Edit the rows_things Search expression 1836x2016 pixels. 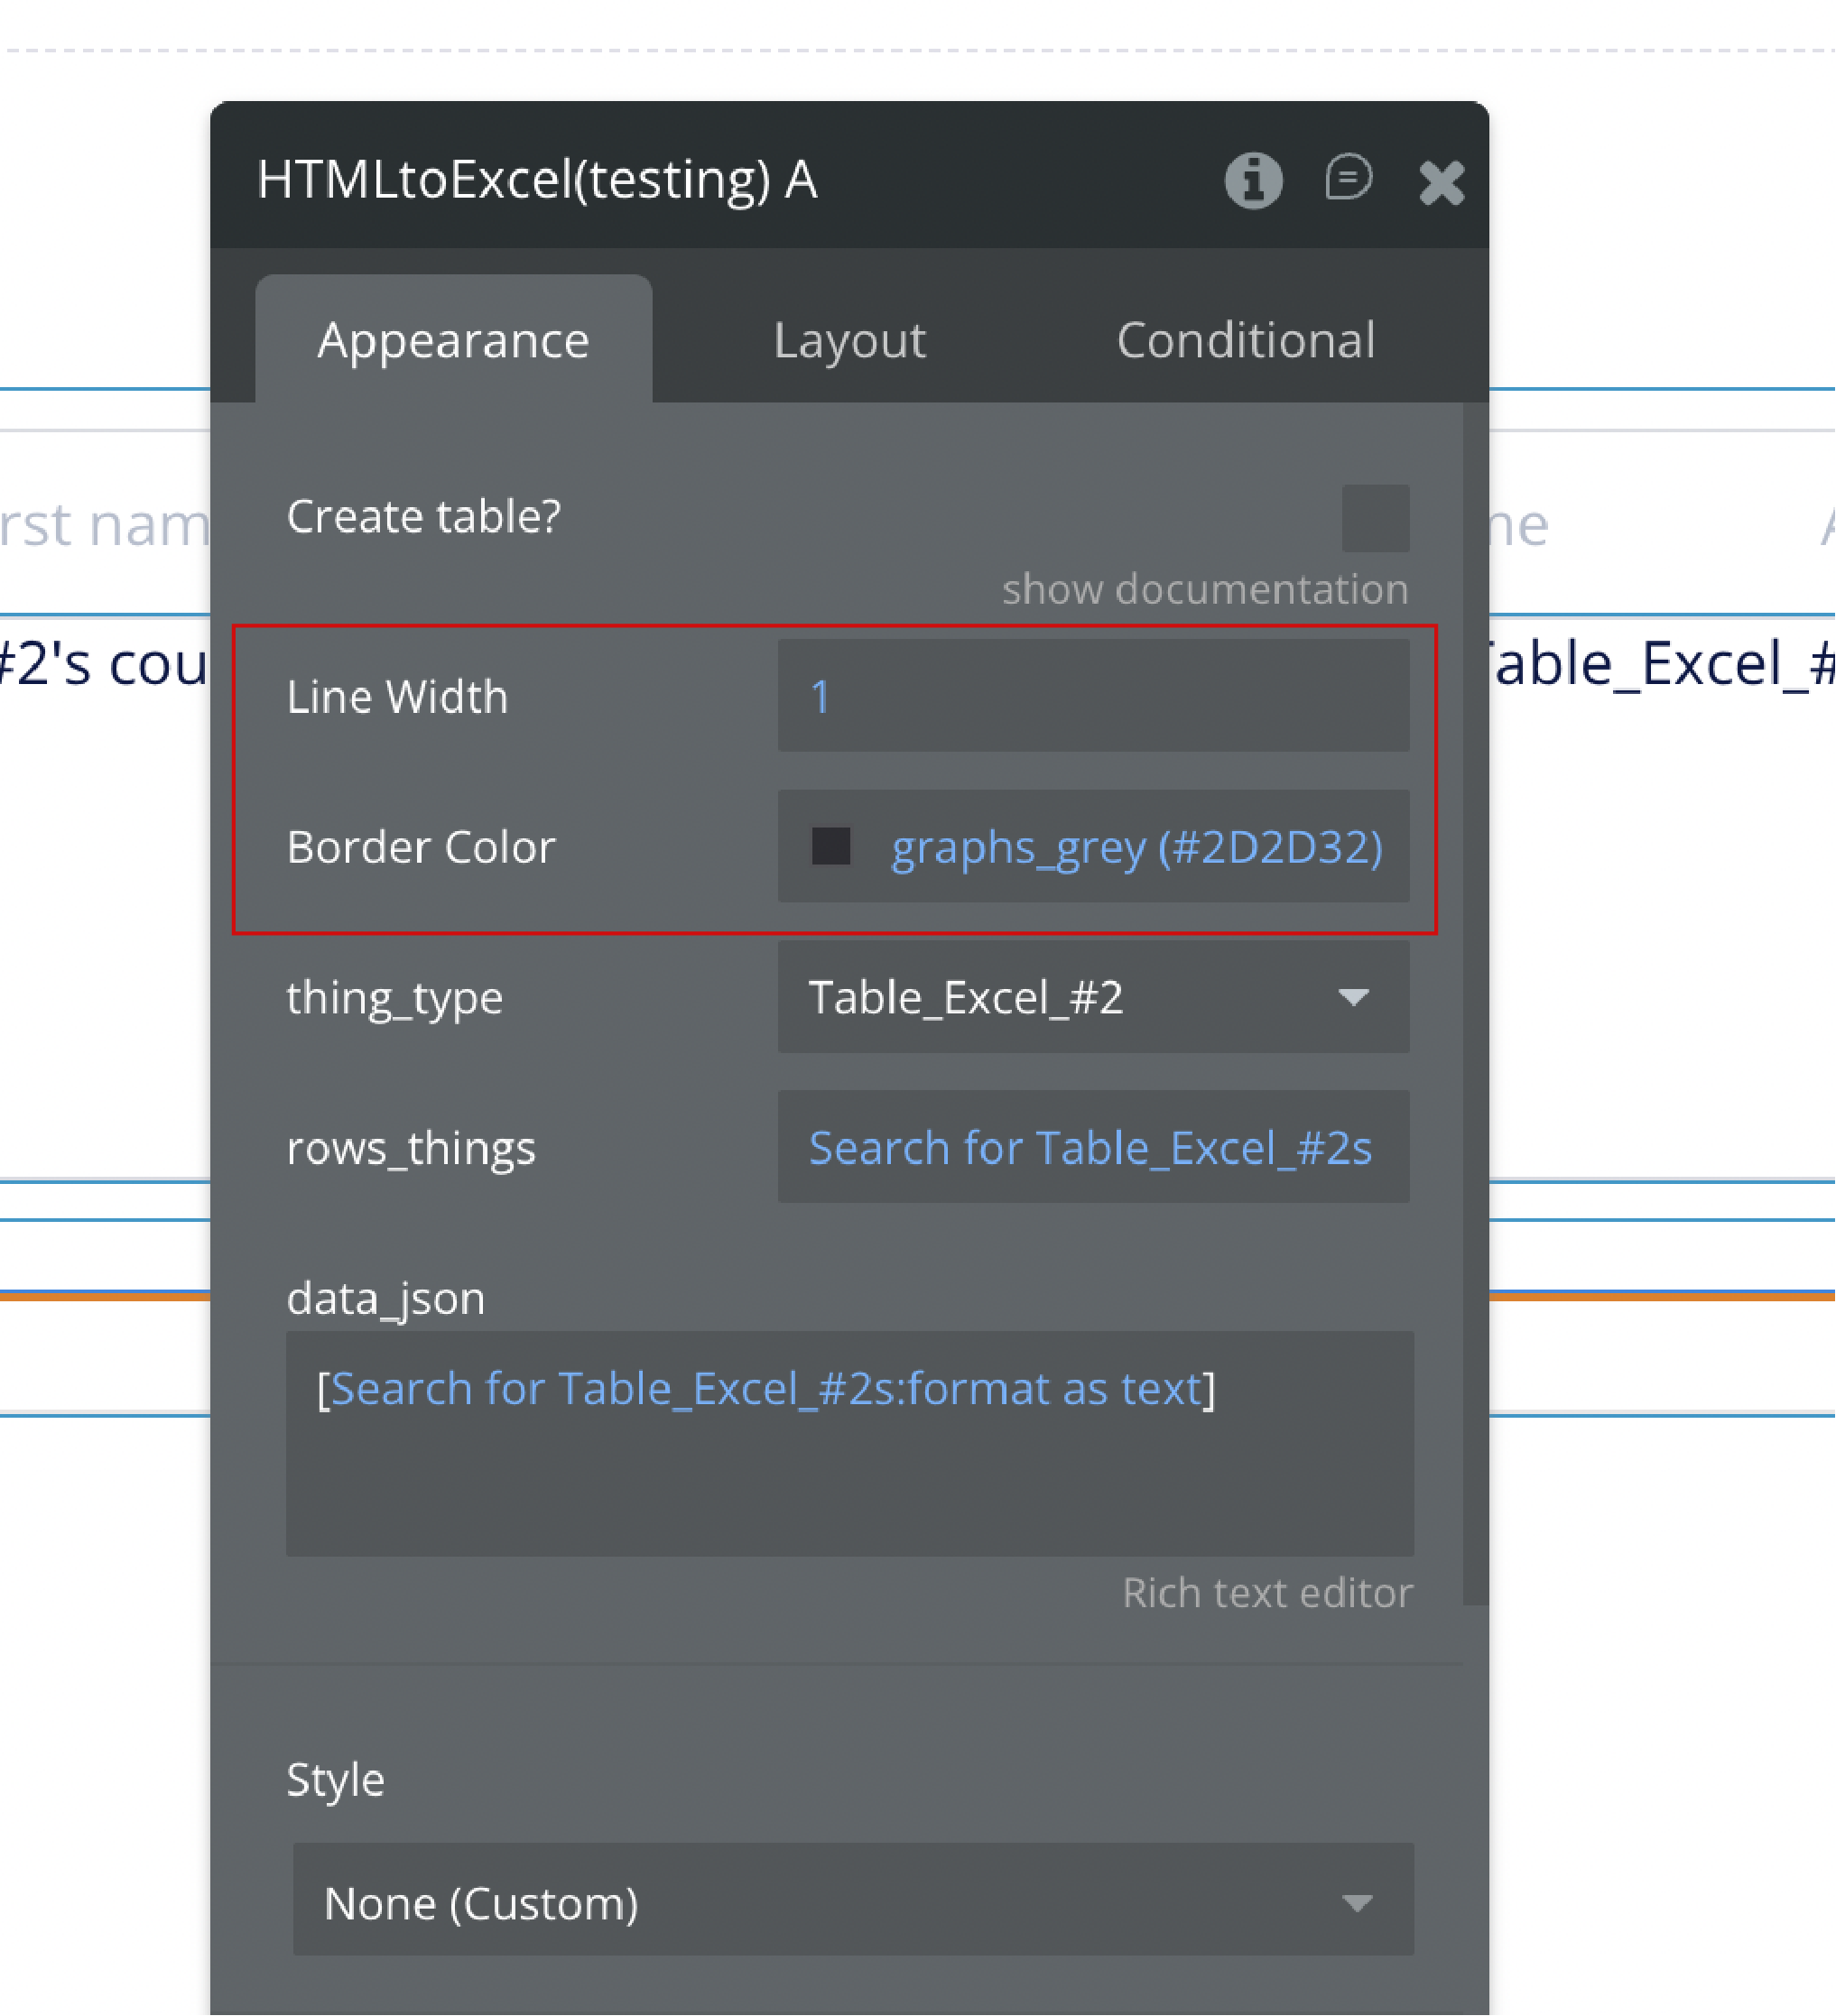coord(1090,1147)
